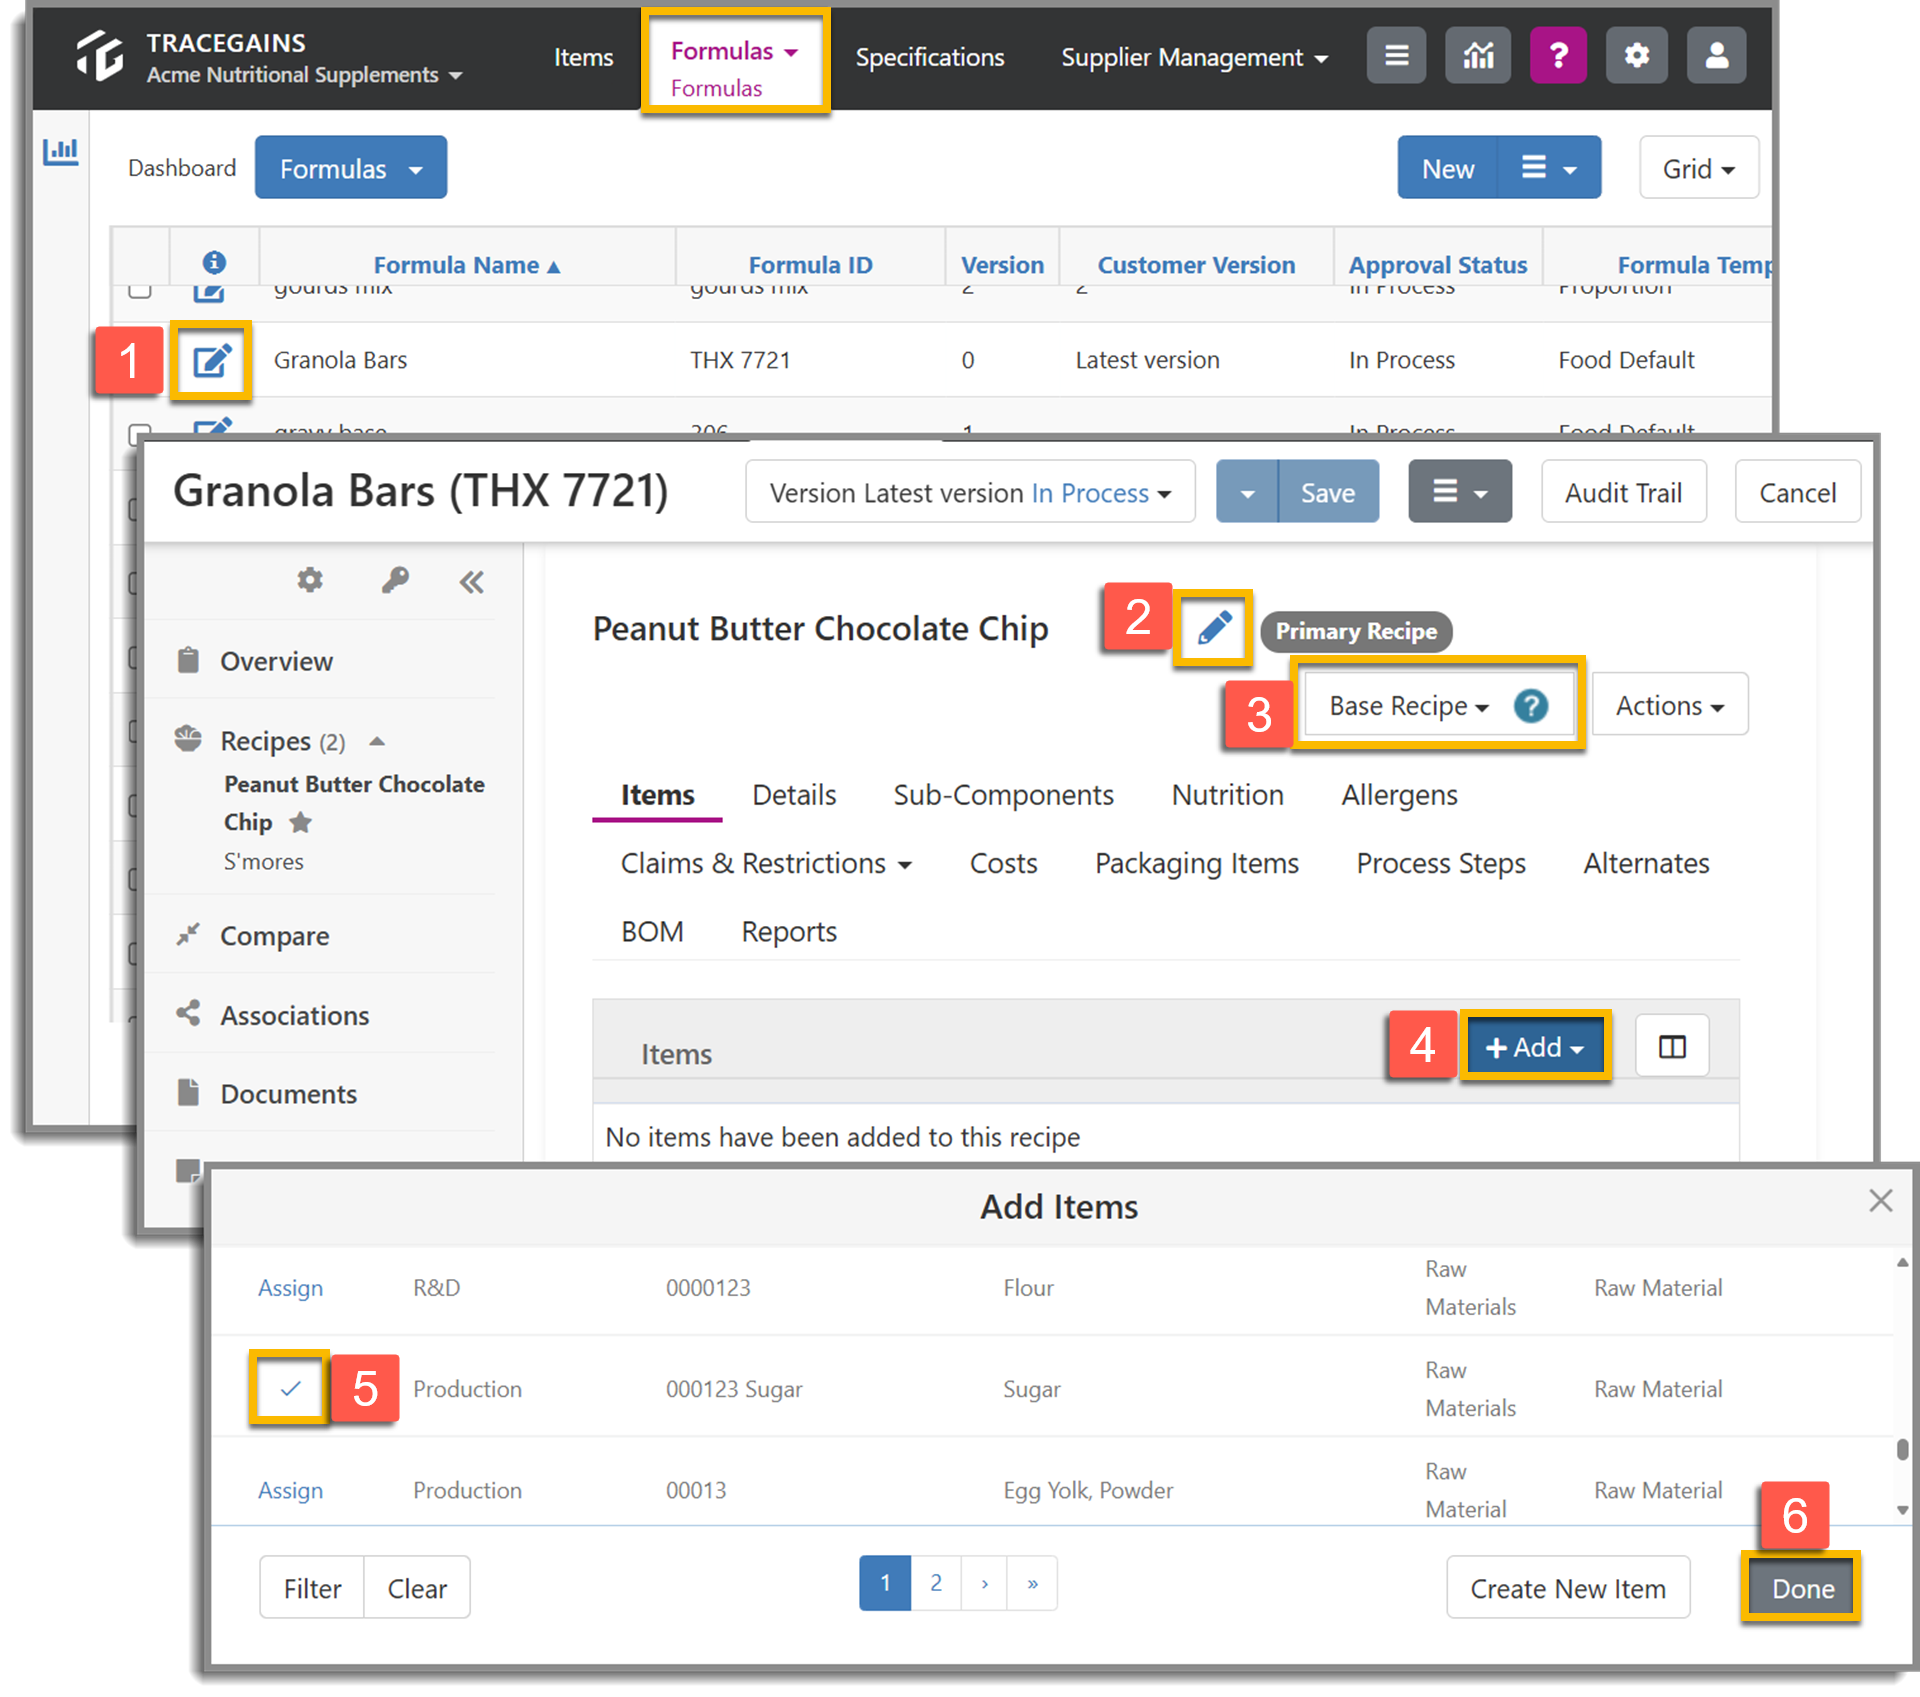The width and height of the screenshot is (1920, 1697).
Task: Click Cancel on the formula editor
Action: [1797, 492]
